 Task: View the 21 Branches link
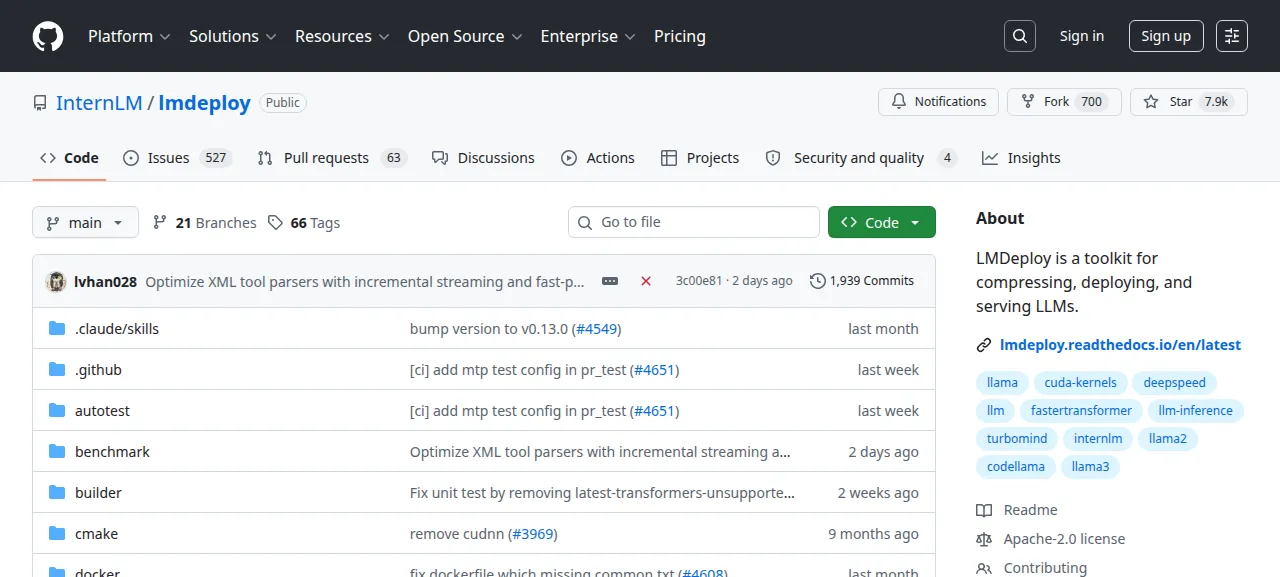tap(204, 223)
